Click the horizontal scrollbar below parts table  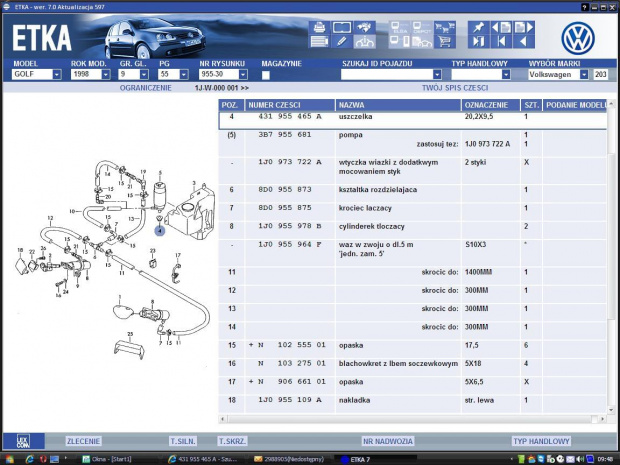(412, 419)
